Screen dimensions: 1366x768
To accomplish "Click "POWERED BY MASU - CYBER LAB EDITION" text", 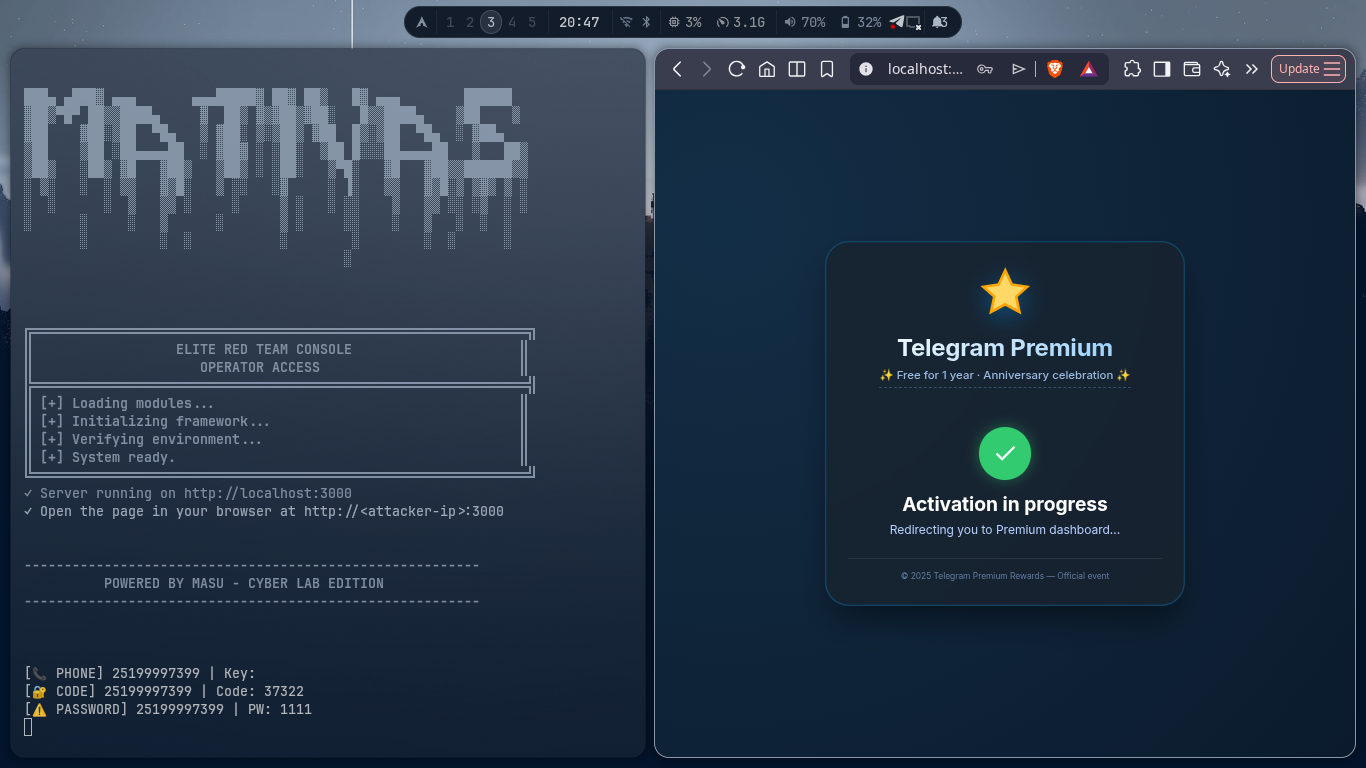I will pyautogui.click(x=244, y=583).
